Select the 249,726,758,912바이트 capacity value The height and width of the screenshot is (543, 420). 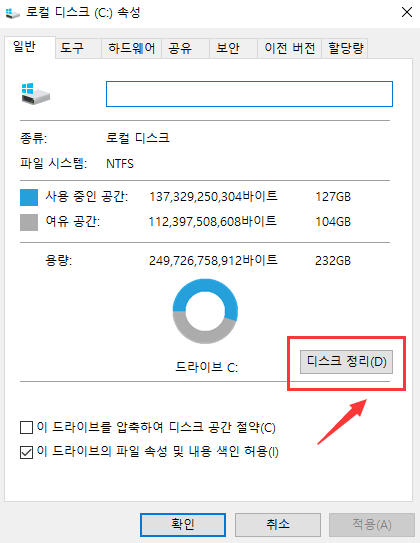[x=213, y=260]
